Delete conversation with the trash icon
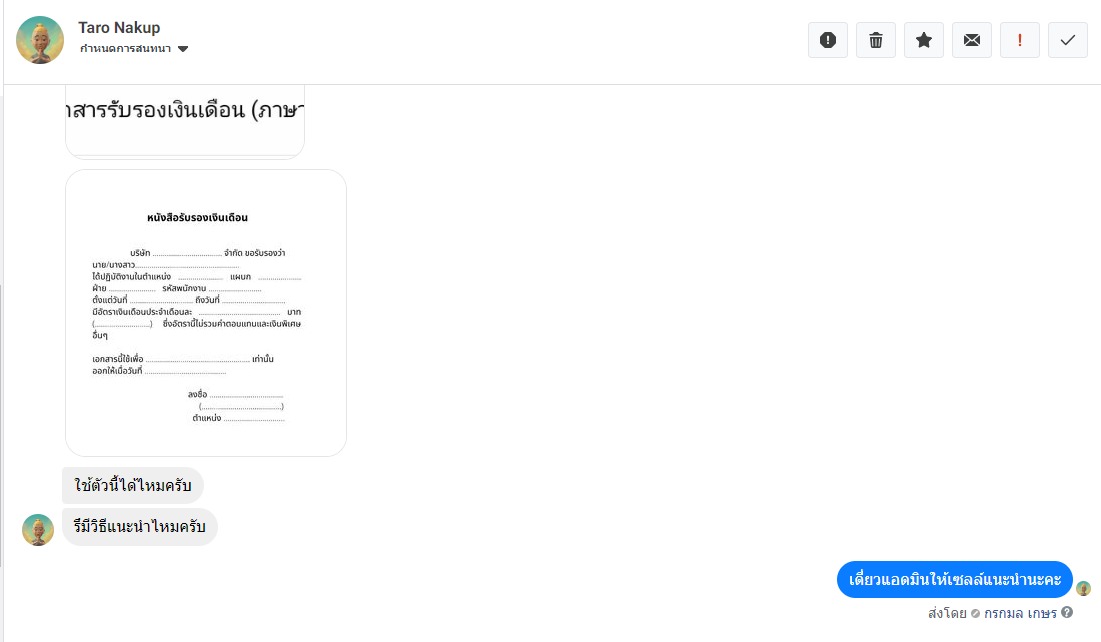 pos(875,40)
